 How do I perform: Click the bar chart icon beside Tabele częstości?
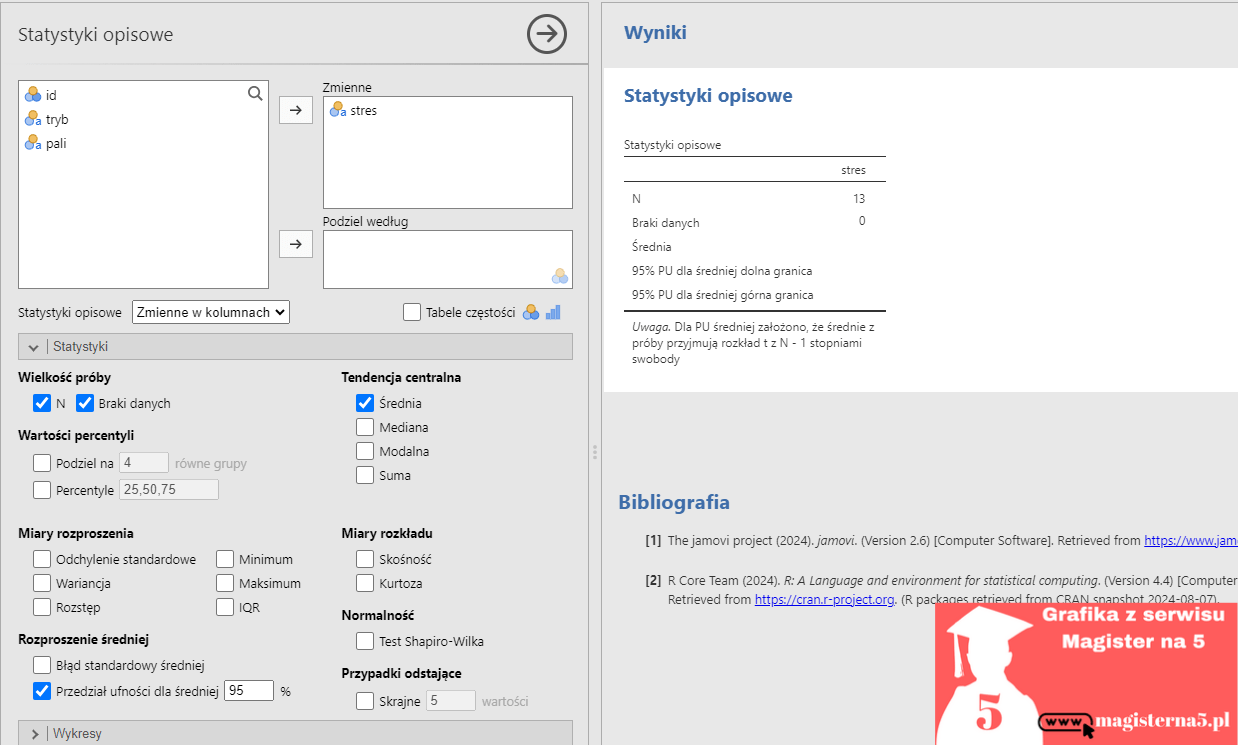[x=553, y=312]
